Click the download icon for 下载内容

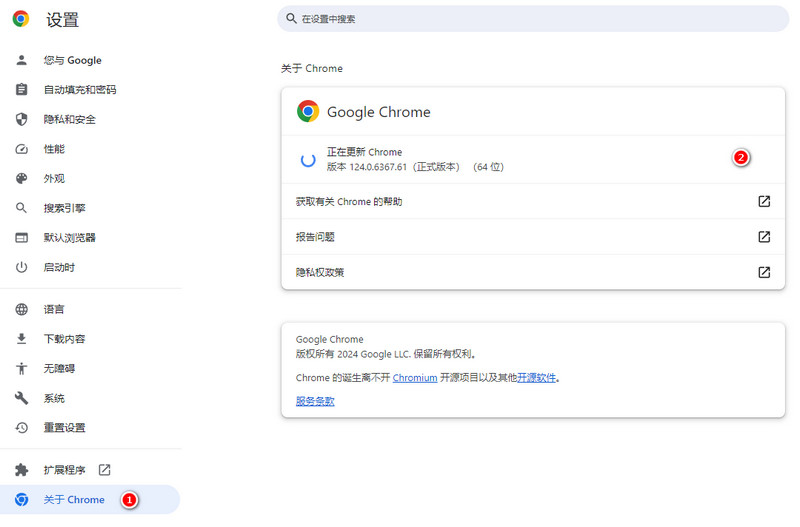click(x=21, y=339)
